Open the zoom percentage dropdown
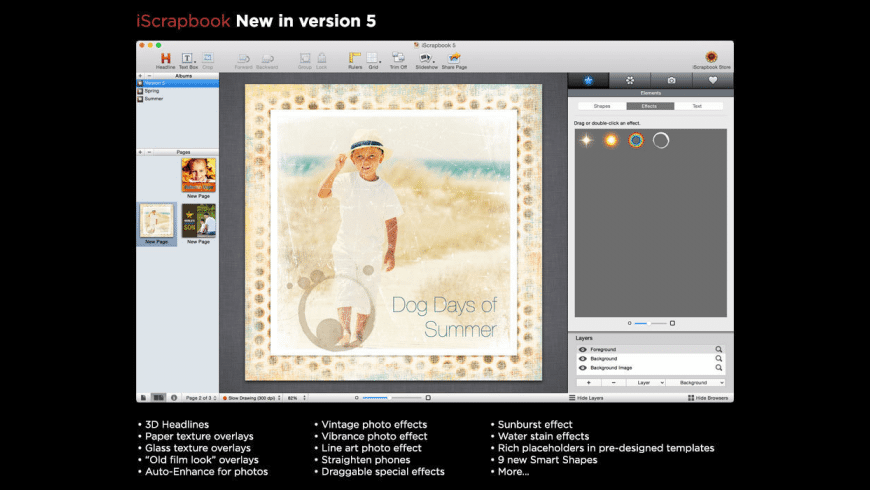Image resolution: width=870 pixels, height=490 pixels. 296,398
